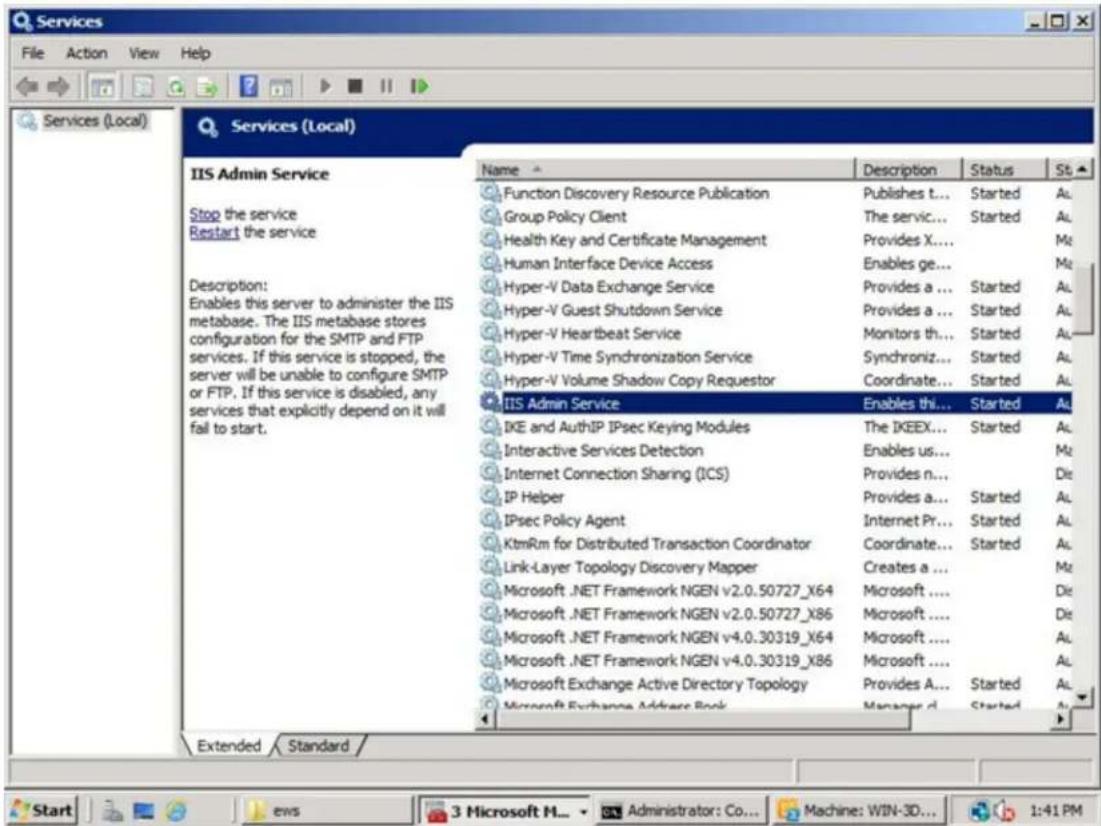1101x826 pixels.
Task: Click the vertical scrollbar down arrow
Action: click(x=1082, y=697)
